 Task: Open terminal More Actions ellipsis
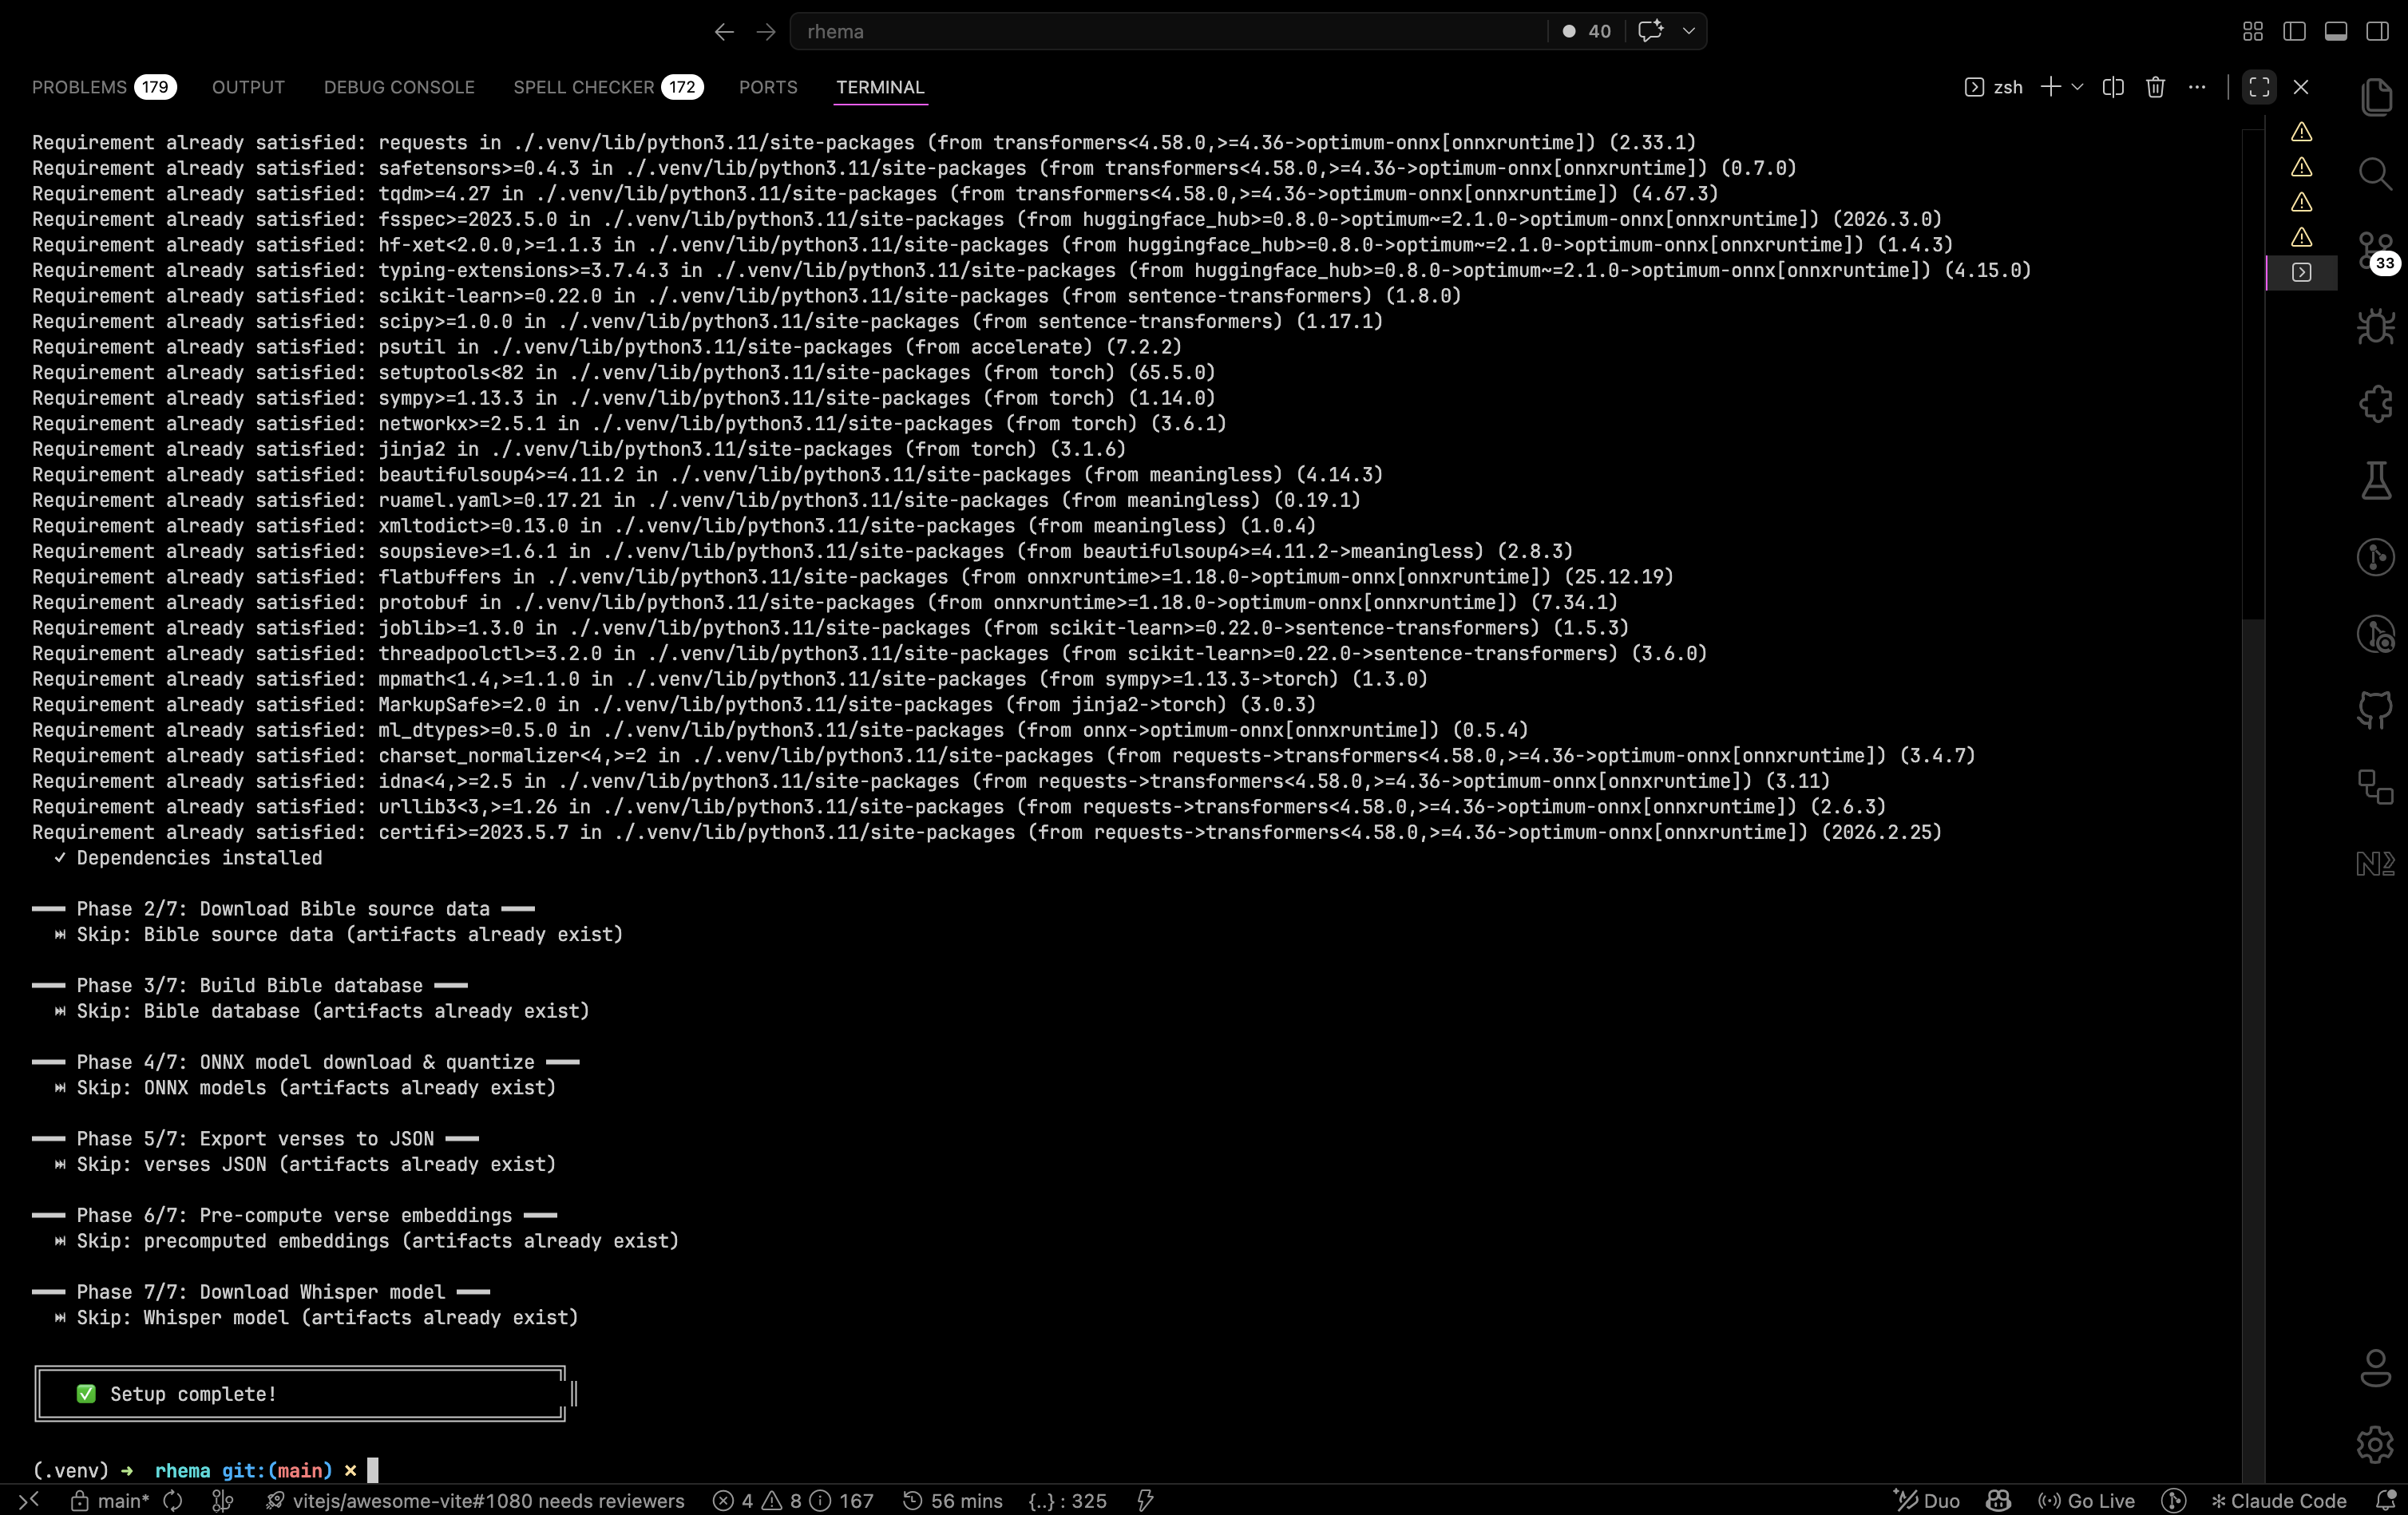tap(2197, 87)
